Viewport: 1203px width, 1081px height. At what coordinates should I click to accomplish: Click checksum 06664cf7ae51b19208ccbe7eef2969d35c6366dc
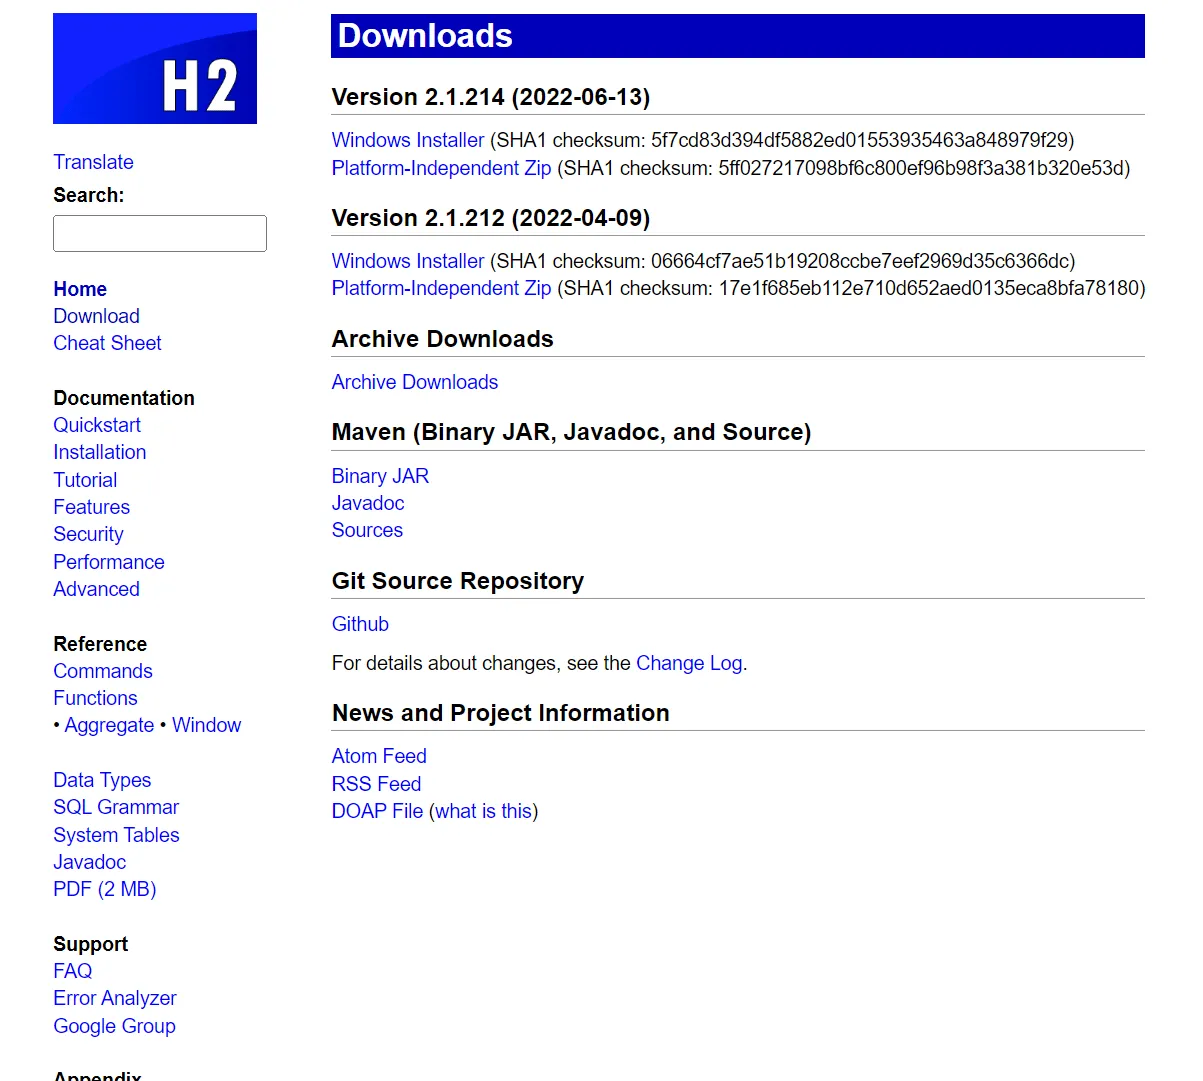(860, 261)
